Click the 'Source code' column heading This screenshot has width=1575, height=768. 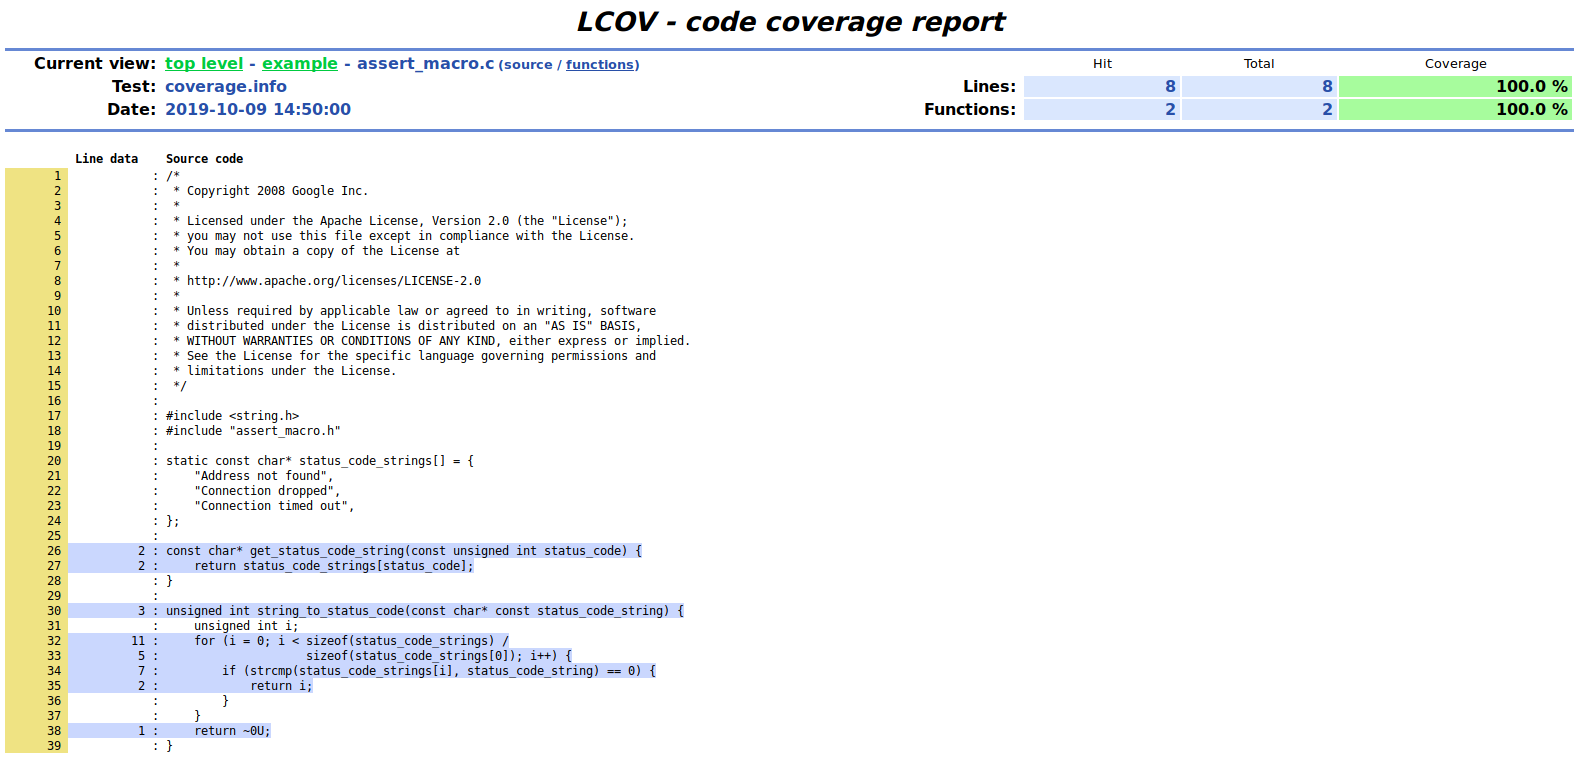pyautogui.click(x=204, y=159)
